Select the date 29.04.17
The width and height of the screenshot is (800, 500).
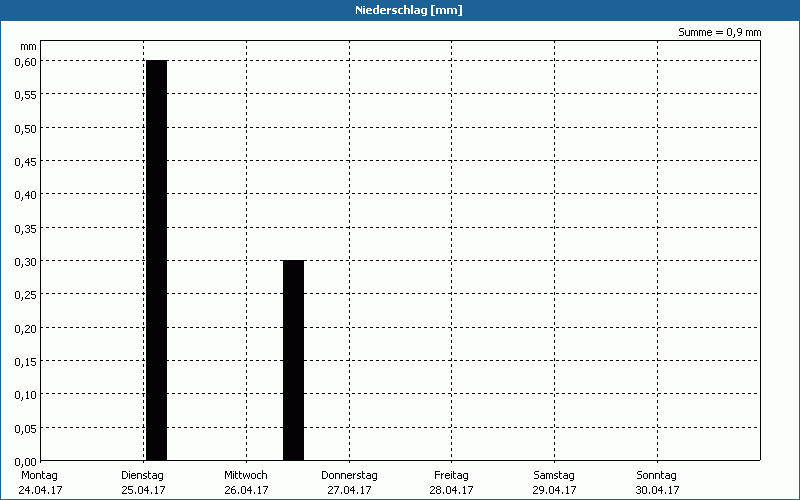point(554,490)
